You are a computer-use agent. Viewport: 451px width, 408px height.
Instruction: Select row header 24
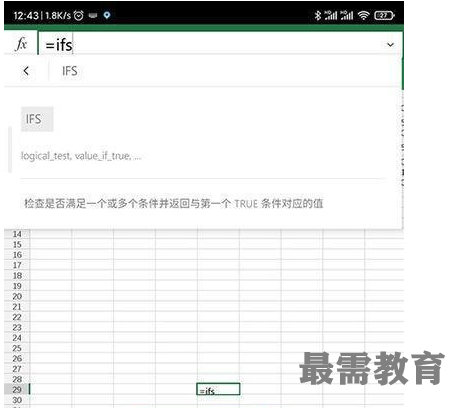(17, 338)
